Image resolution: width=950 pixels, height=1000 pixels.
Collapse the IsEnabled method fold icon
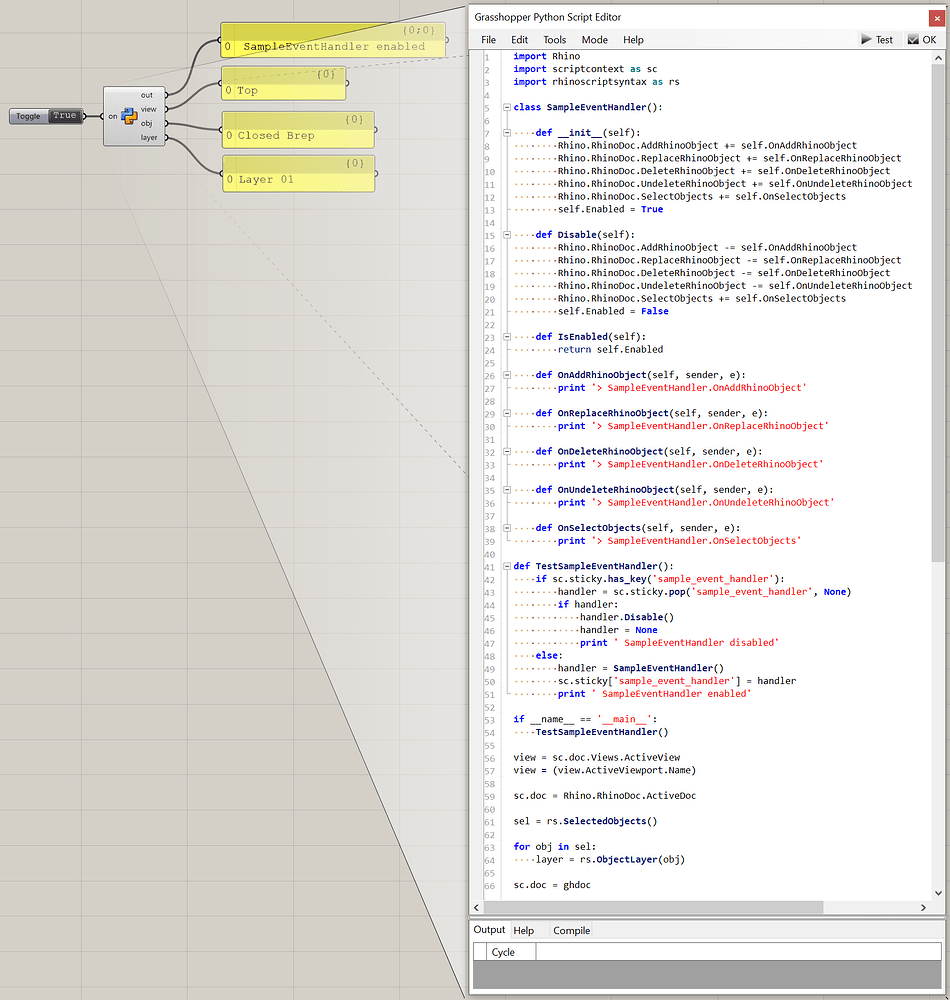point(507,336)
